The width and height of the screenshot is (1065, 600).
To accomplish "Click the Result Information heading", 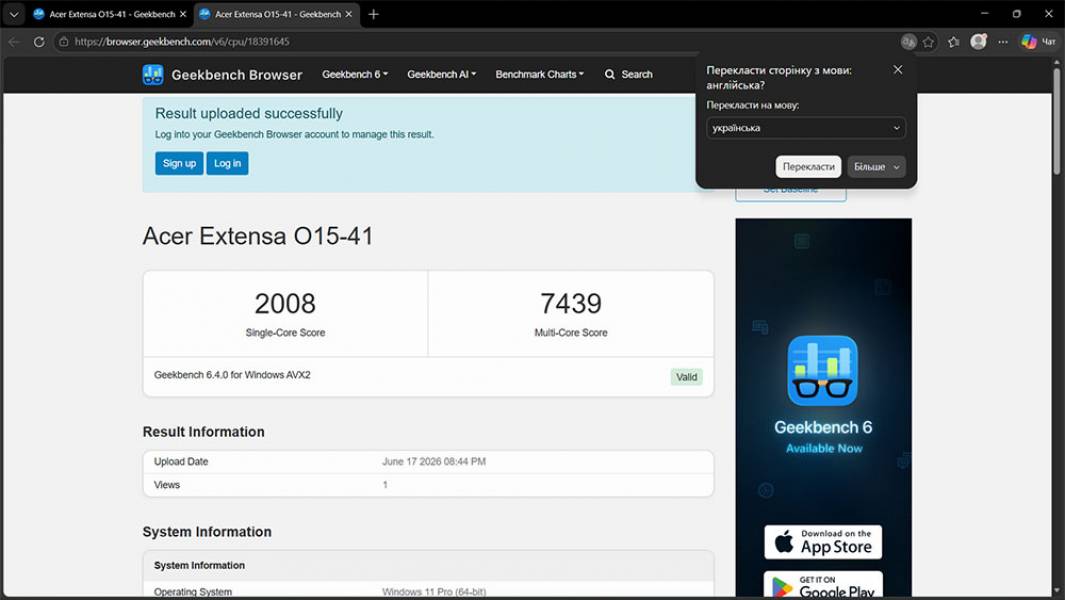I will pyautogui.click(x=204, y=431).
